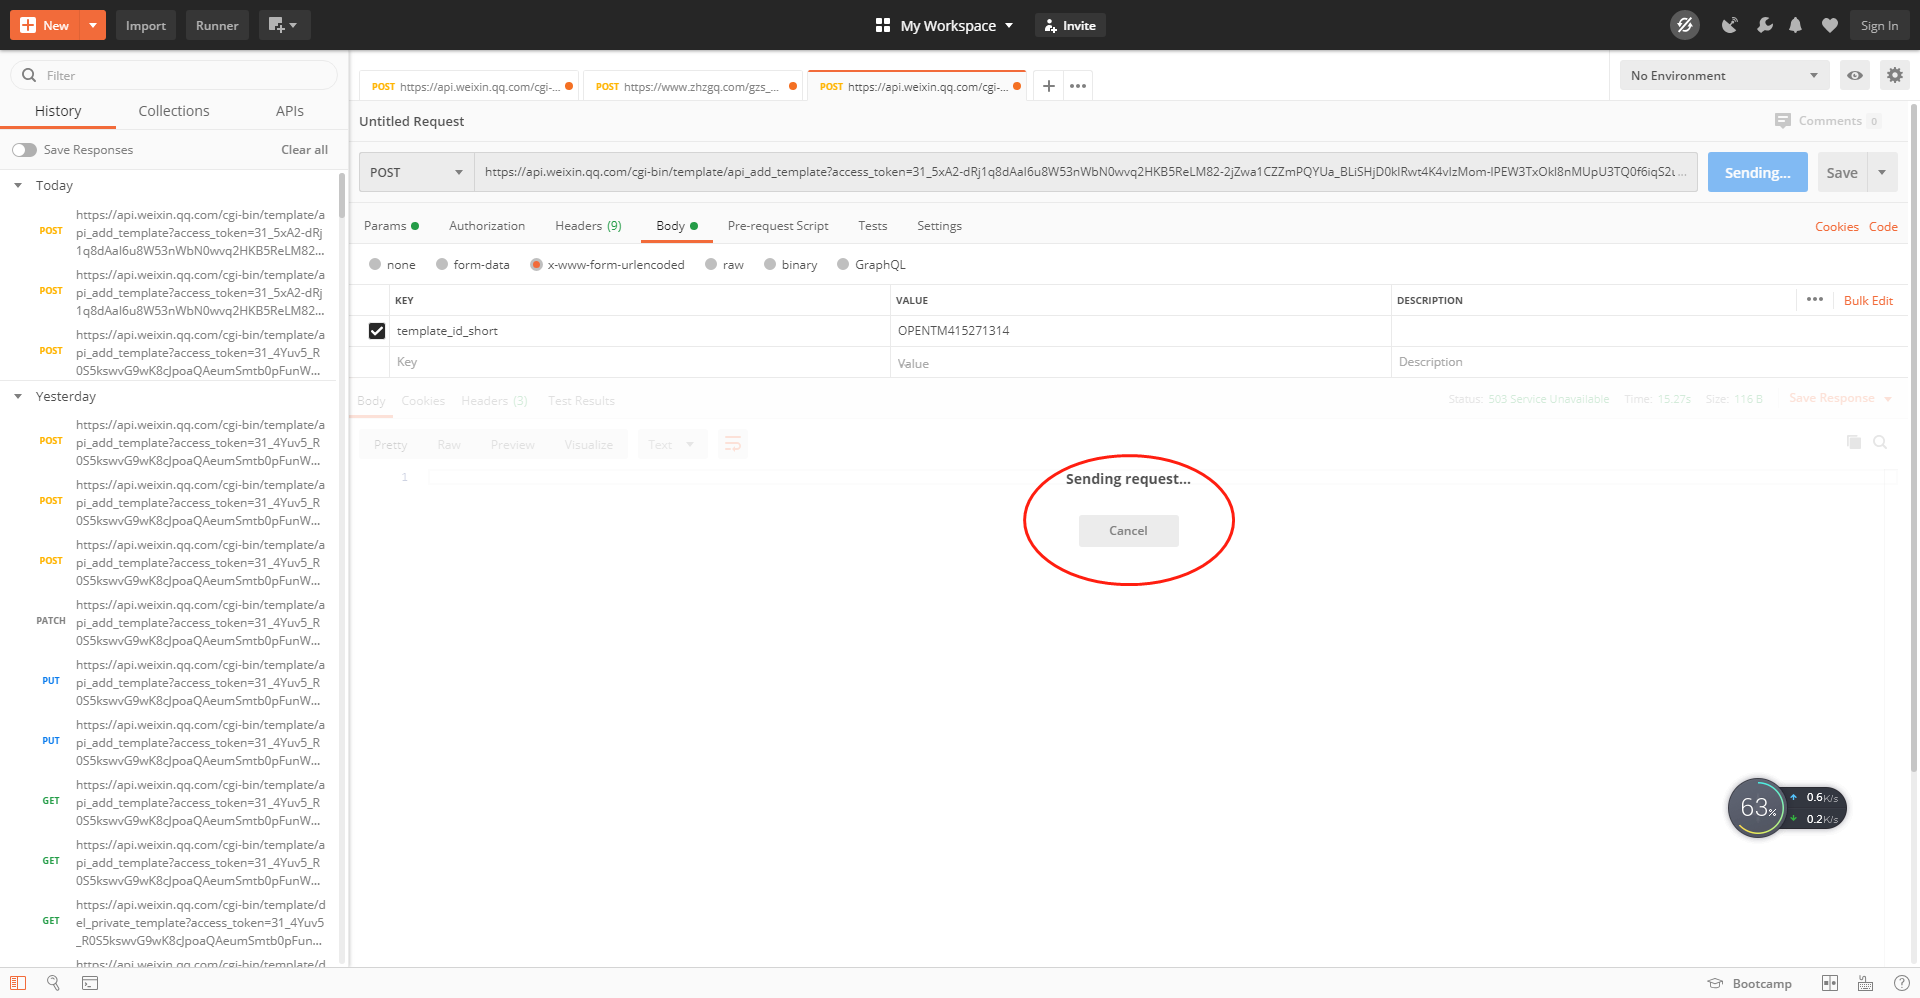Open the Save button dropdown arrow
Screen dimensions: 1920x998
click(x=1882, y=172)
